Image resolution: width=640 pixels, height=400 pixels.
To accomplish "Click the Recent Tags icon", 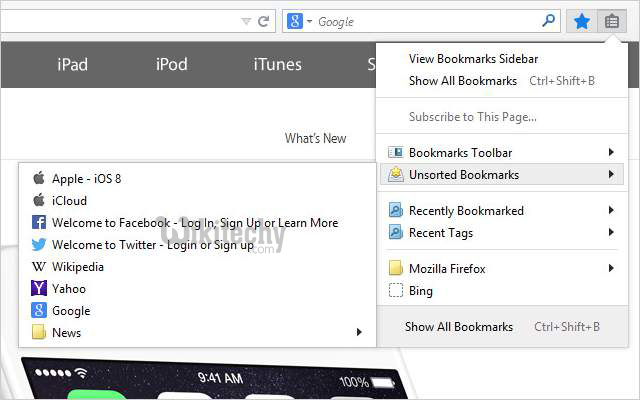I will tap(396, 232).
